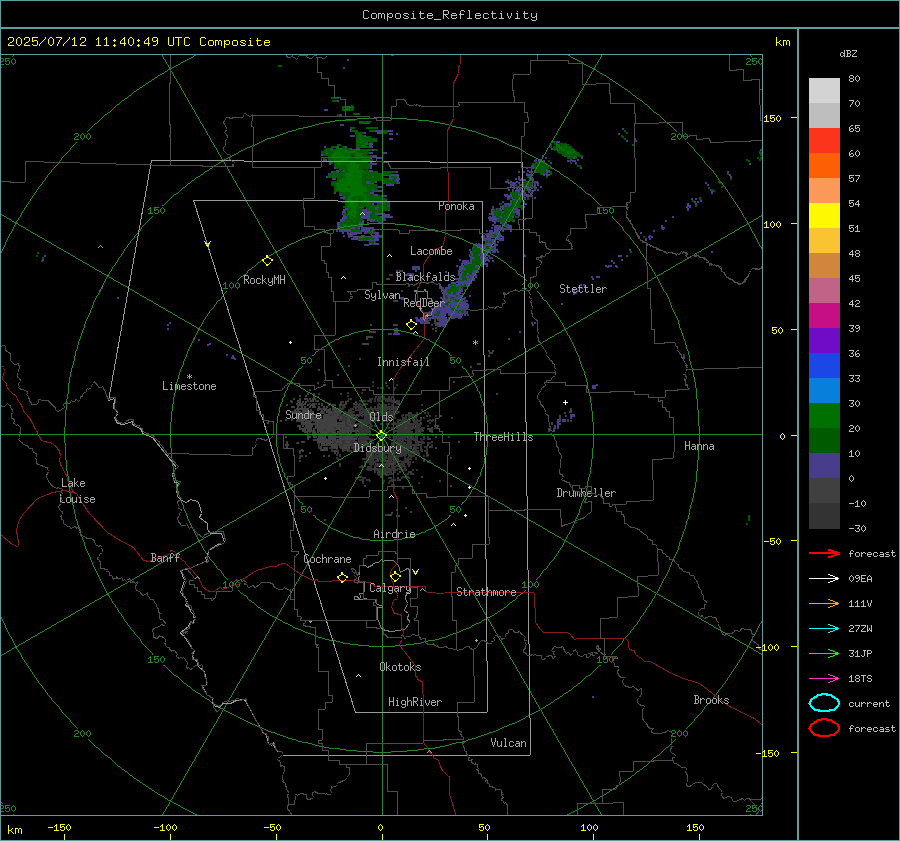This screenshot has width=900, height=841.
Task: Click the yellow diamond marker near RockyMH
Action: click(x=267, y=261)
